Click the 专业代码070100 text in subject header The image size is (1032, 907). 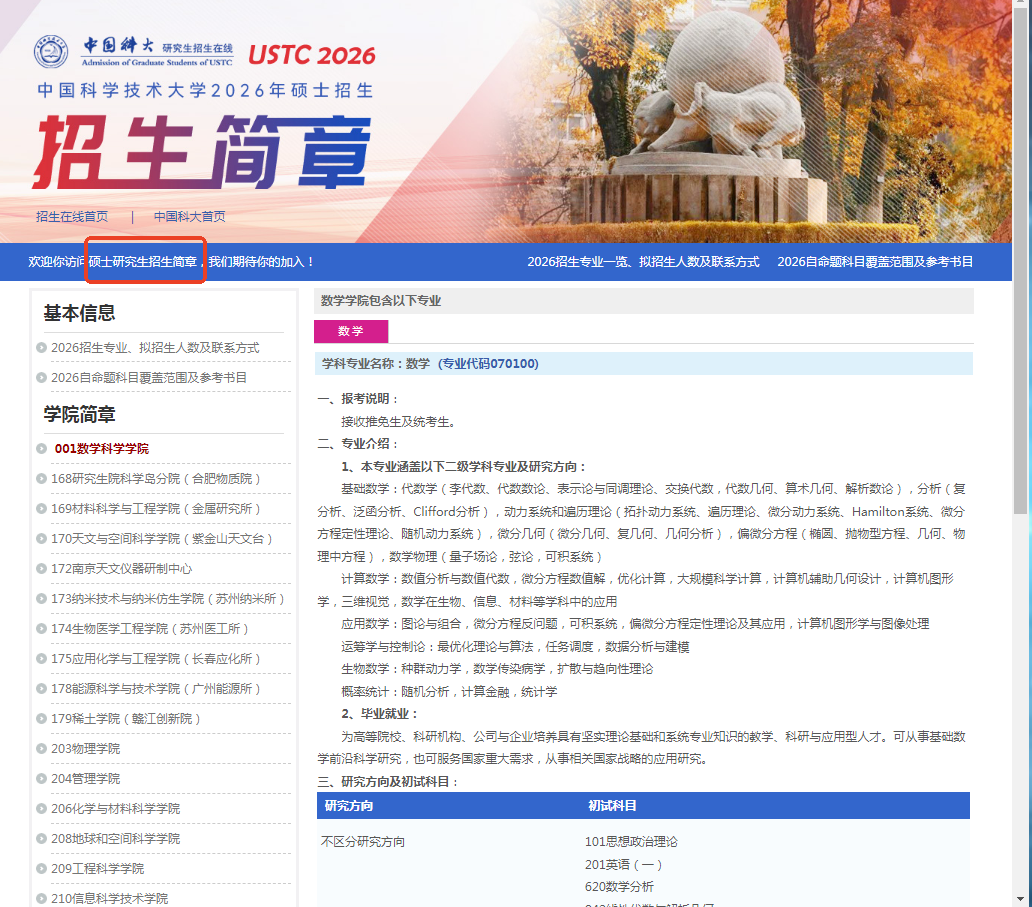coord(489,364)
